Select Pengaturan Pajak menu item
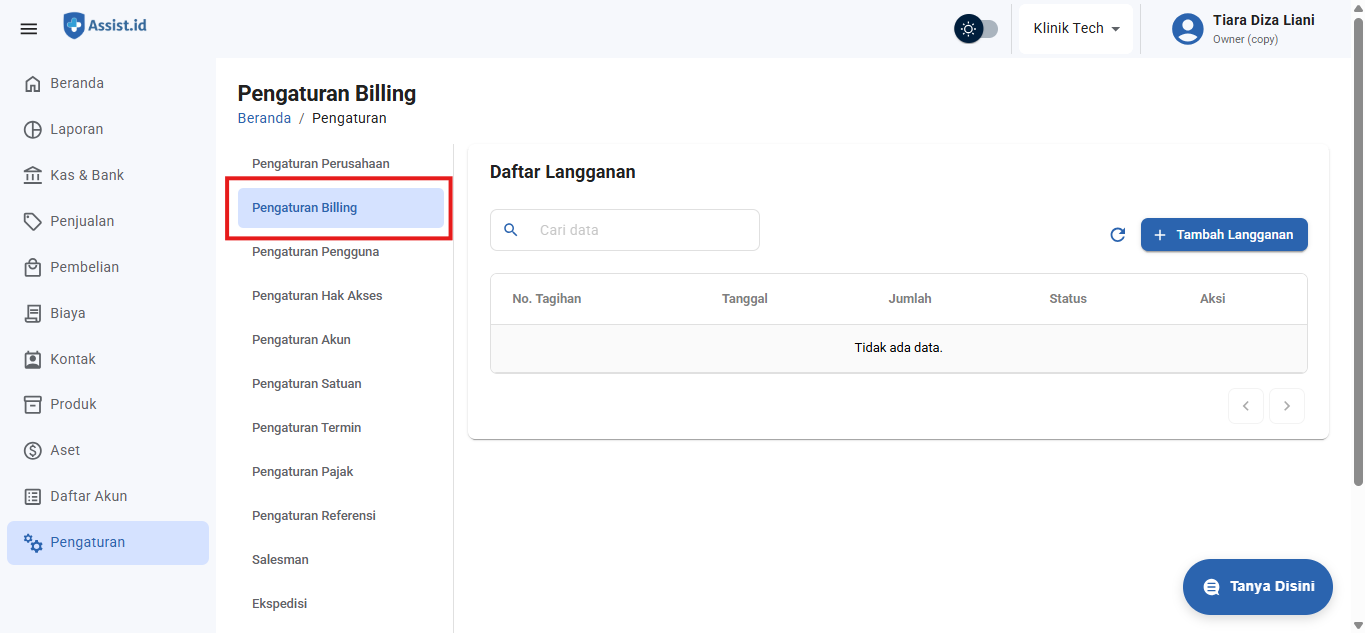 coord(302,472)
